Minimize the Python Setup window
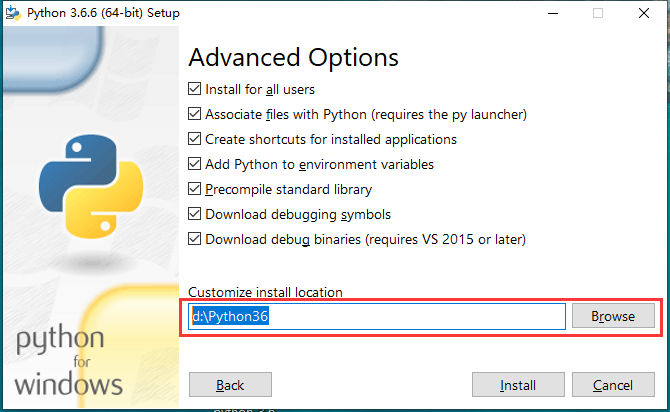The width and height of the screenshot is (670, 412). tap(553, 13)
